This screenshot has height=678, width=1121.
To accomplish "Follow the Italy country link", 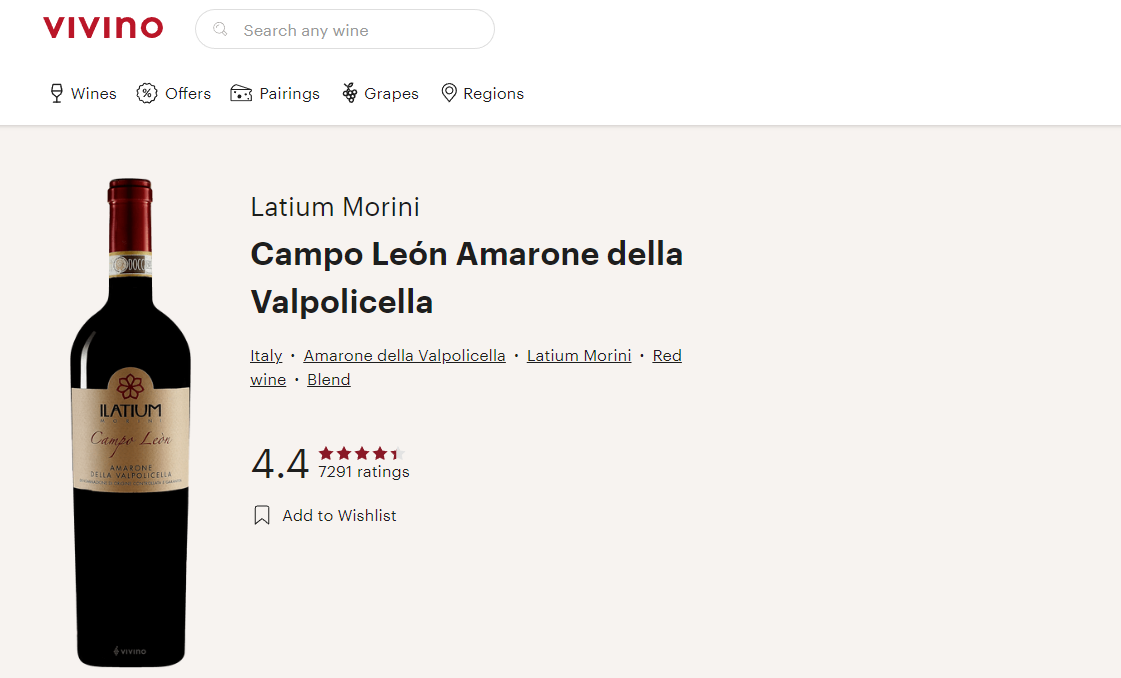I will tap(266, 356).
